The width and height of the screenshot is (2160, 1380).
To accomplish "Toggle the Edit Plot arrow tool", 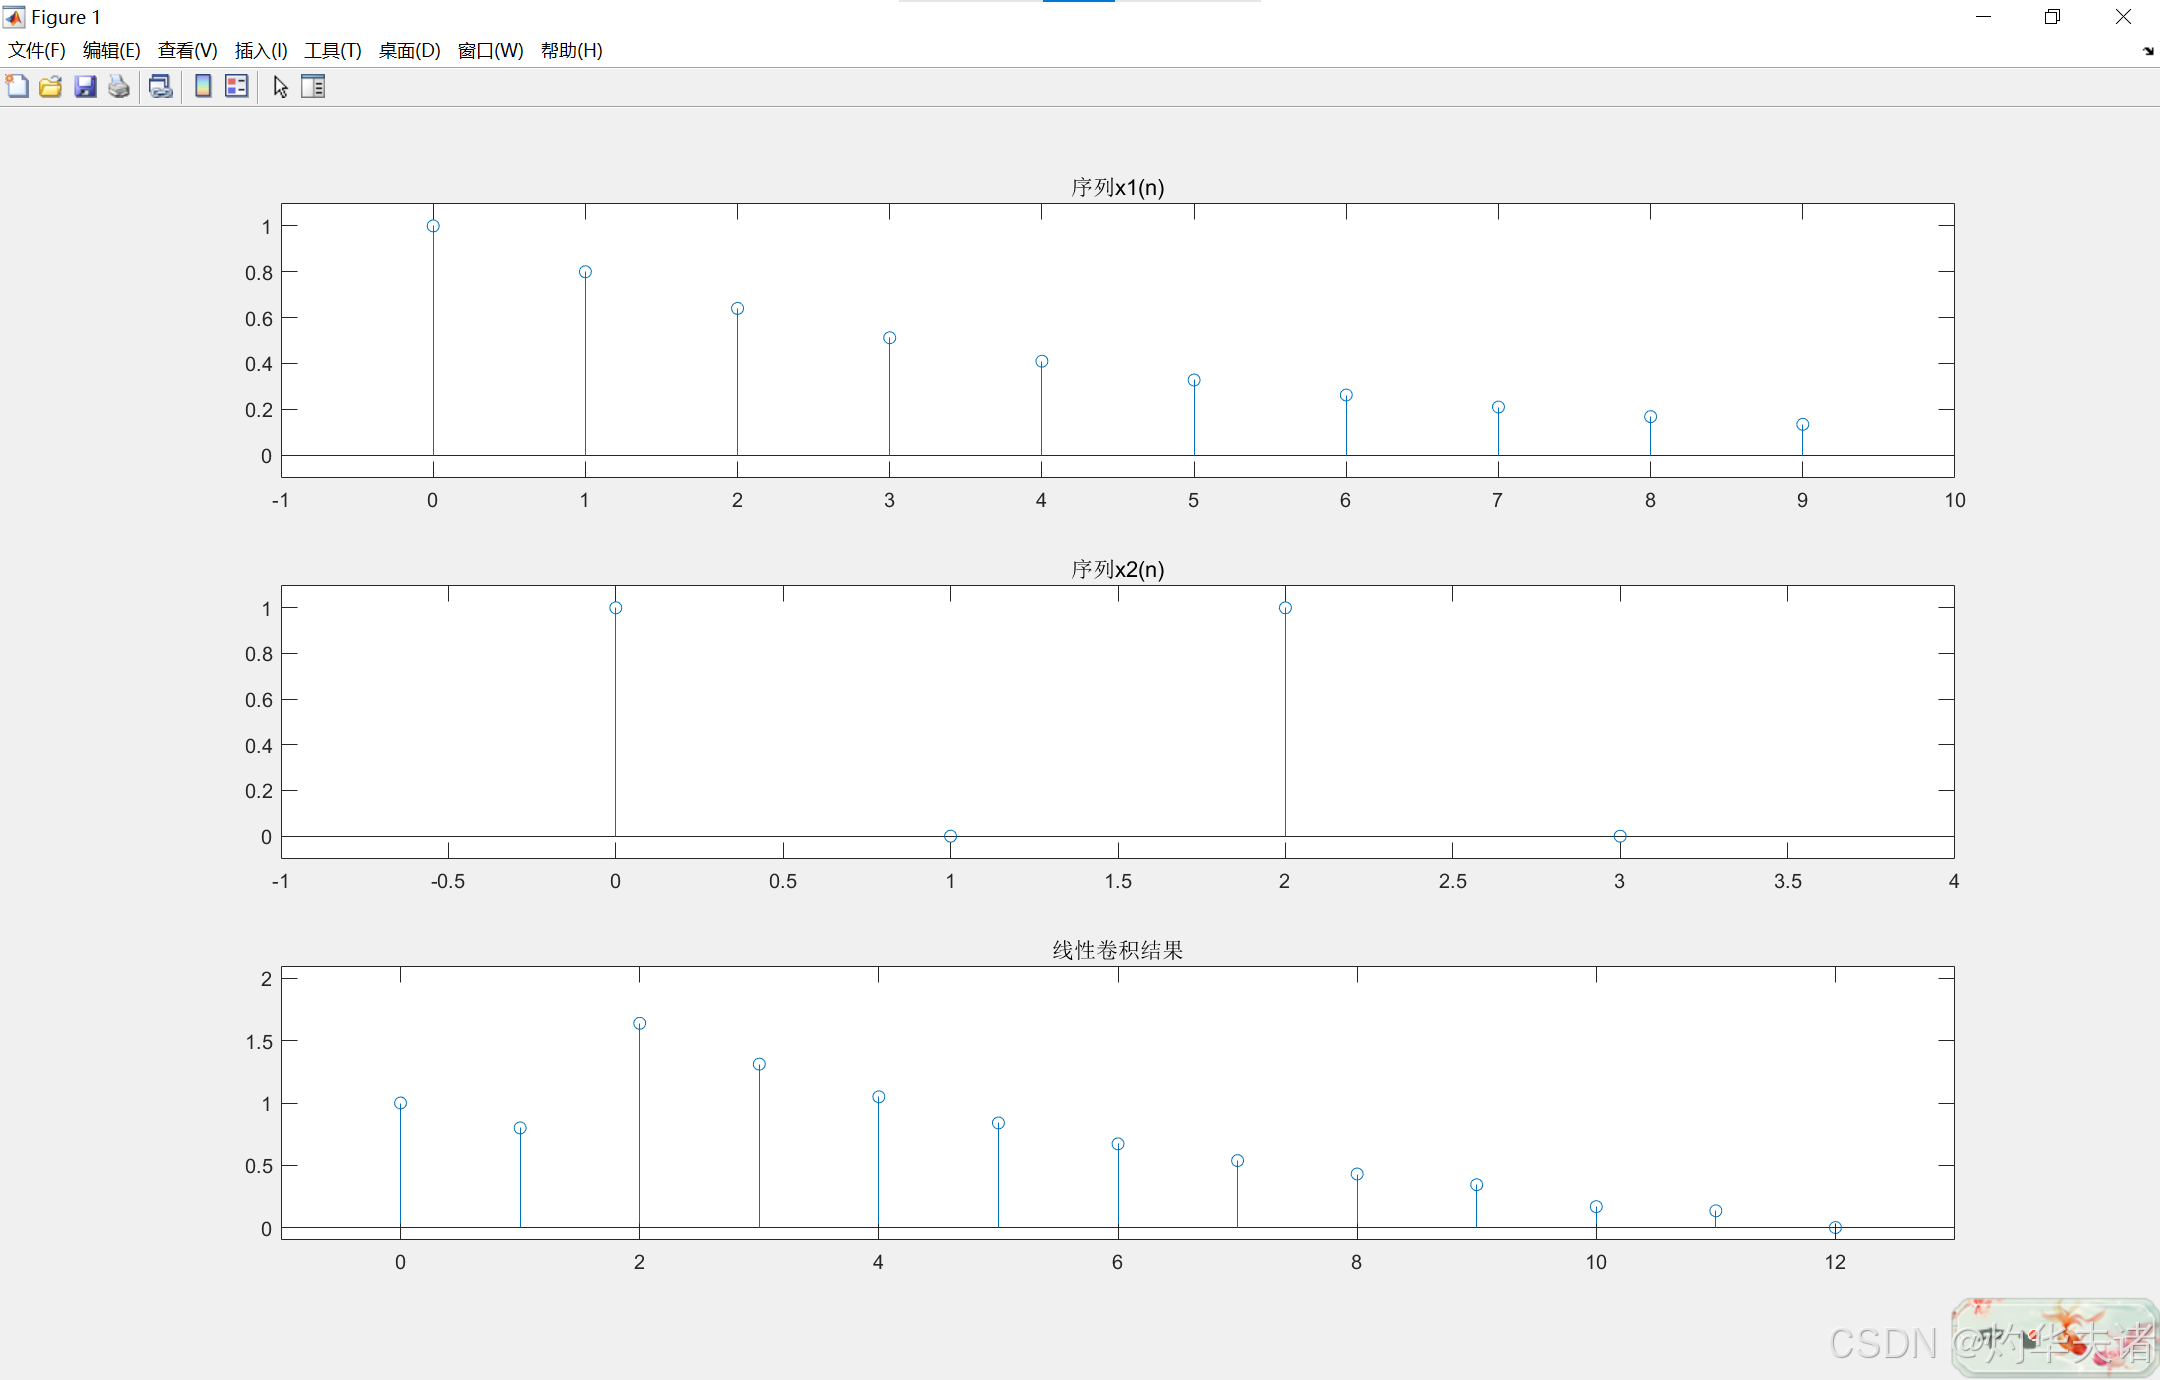I will (x=280, y=87).
